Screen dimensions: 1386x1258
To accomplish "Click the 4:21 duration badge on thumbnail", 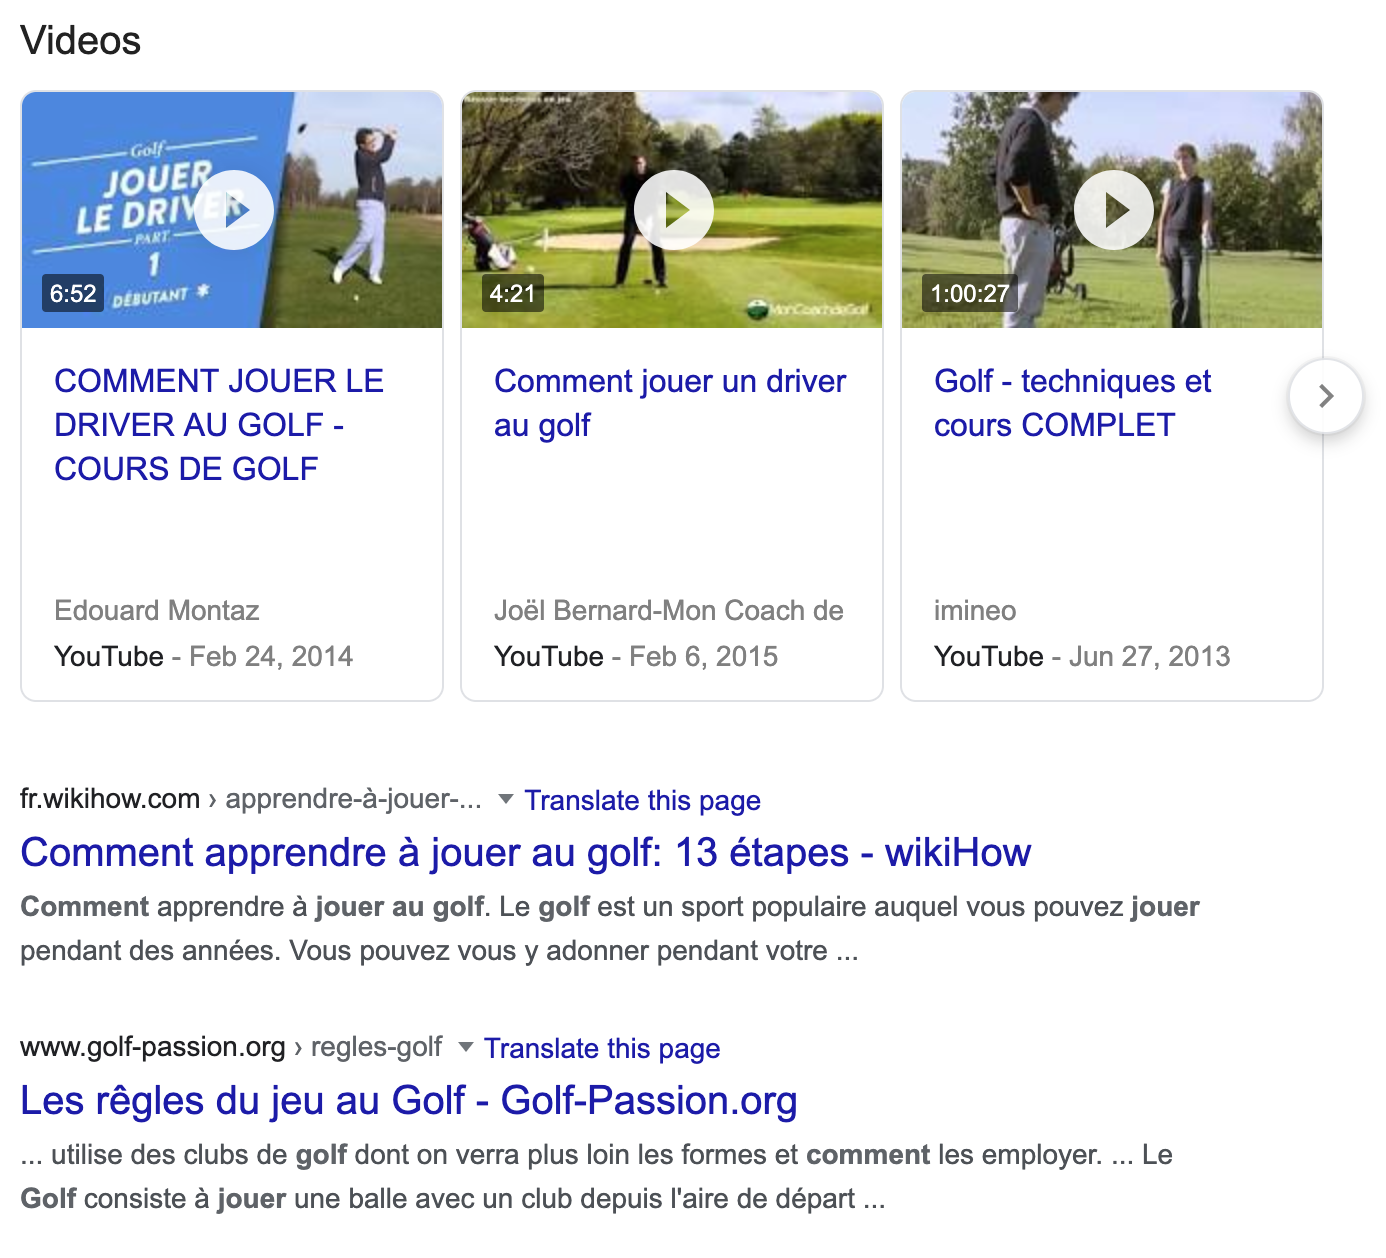I will click(x=512, y=294).
